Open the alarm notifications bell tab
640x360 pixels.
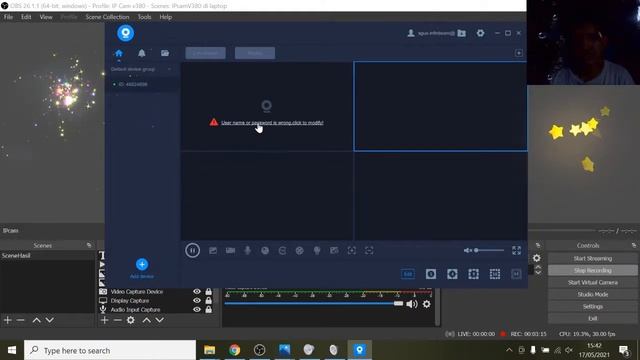click(142, 53)
